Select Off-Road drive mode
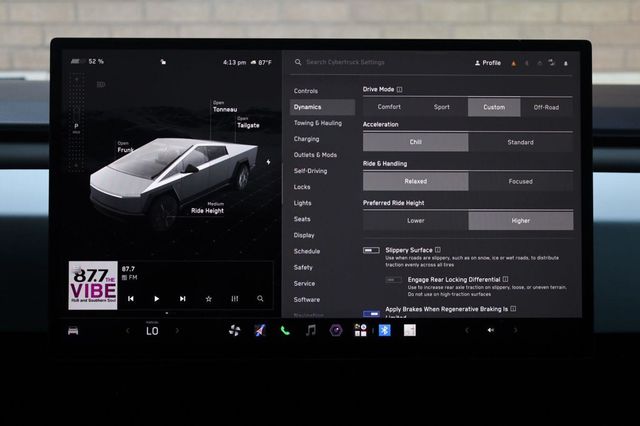Image resolution: width=640 pixels, height=426 pixels. pyautogui.click(x=547, y=107)
